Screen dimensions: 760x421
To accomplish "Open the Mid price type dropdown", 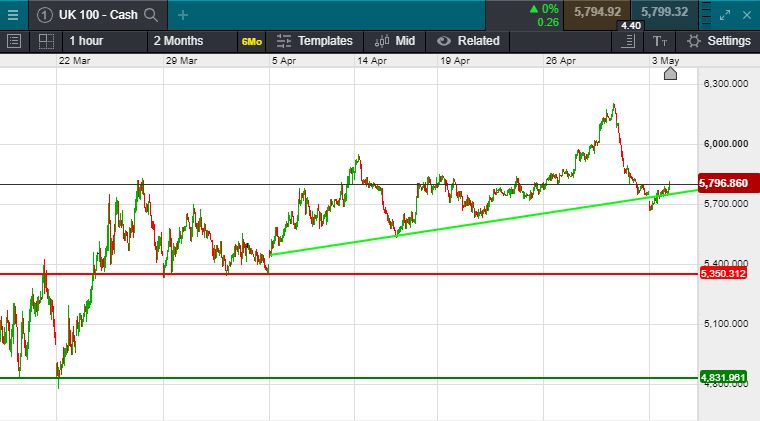I will (396, 41).
